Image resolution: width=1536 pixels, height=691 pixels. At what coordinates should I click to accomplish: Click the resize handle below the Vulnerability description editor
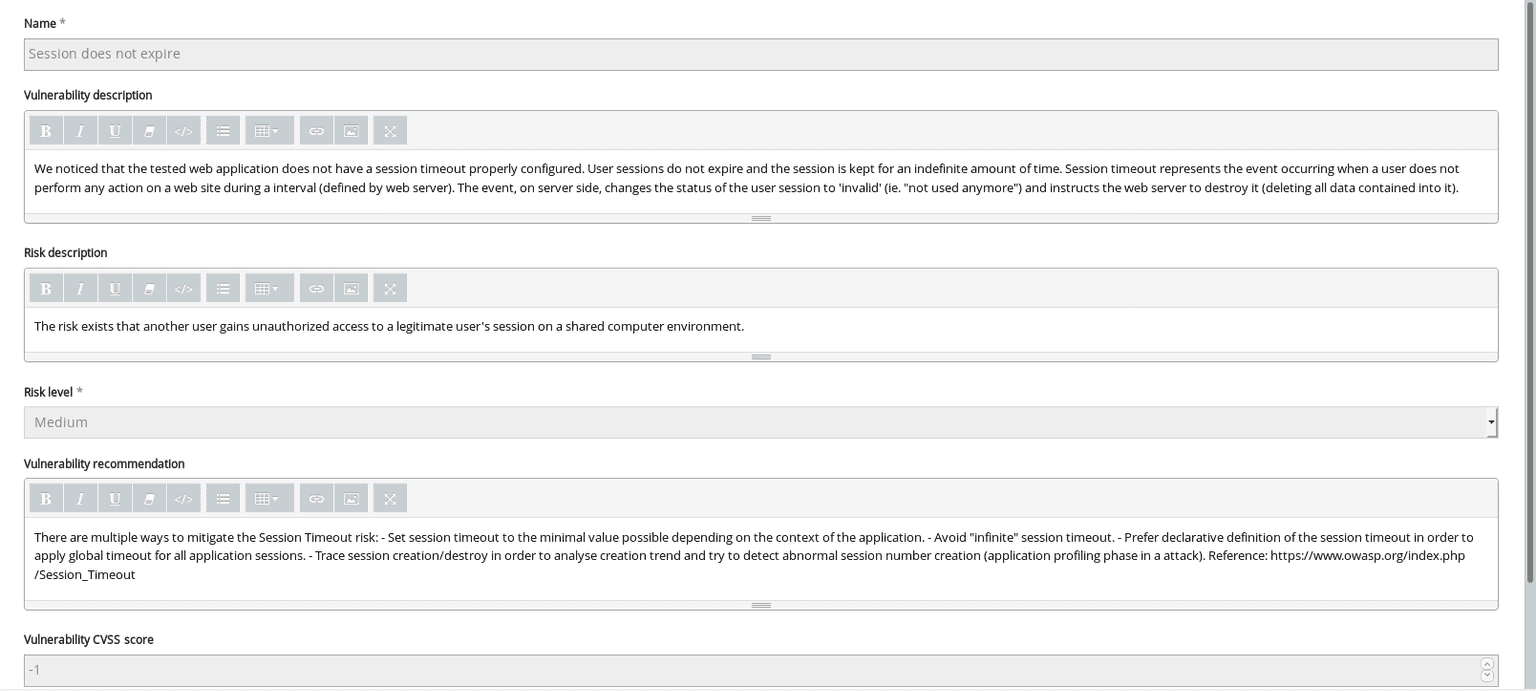click(761, 217)
